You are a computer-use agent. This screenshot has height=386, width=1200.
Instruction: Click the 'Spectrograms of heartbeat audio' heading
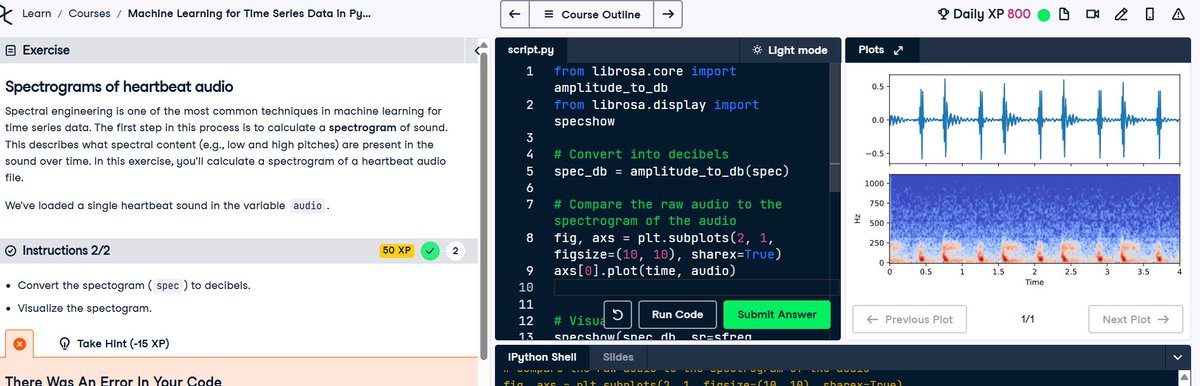tap(120, 87)
